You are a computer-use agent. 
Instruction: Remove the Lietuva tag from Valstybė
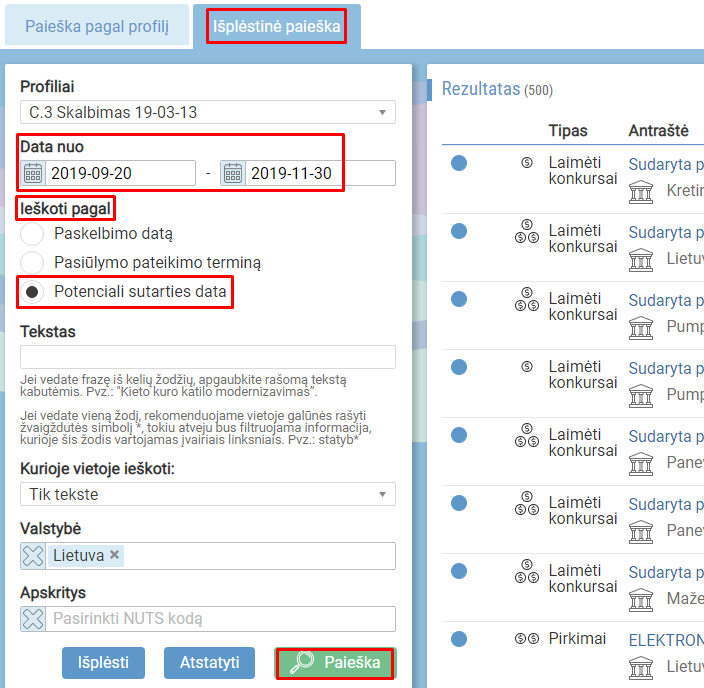pos(115,555)
